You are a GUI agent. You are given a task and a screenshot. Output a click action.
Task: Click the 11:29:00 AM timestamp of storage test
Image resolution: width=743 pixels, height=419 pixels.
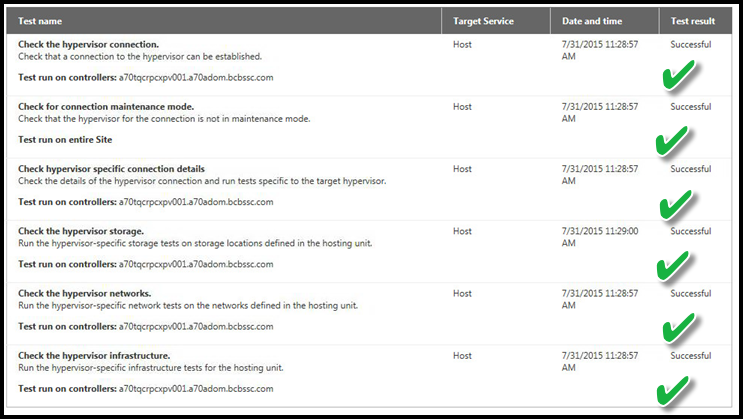click(x=600, y=237)
